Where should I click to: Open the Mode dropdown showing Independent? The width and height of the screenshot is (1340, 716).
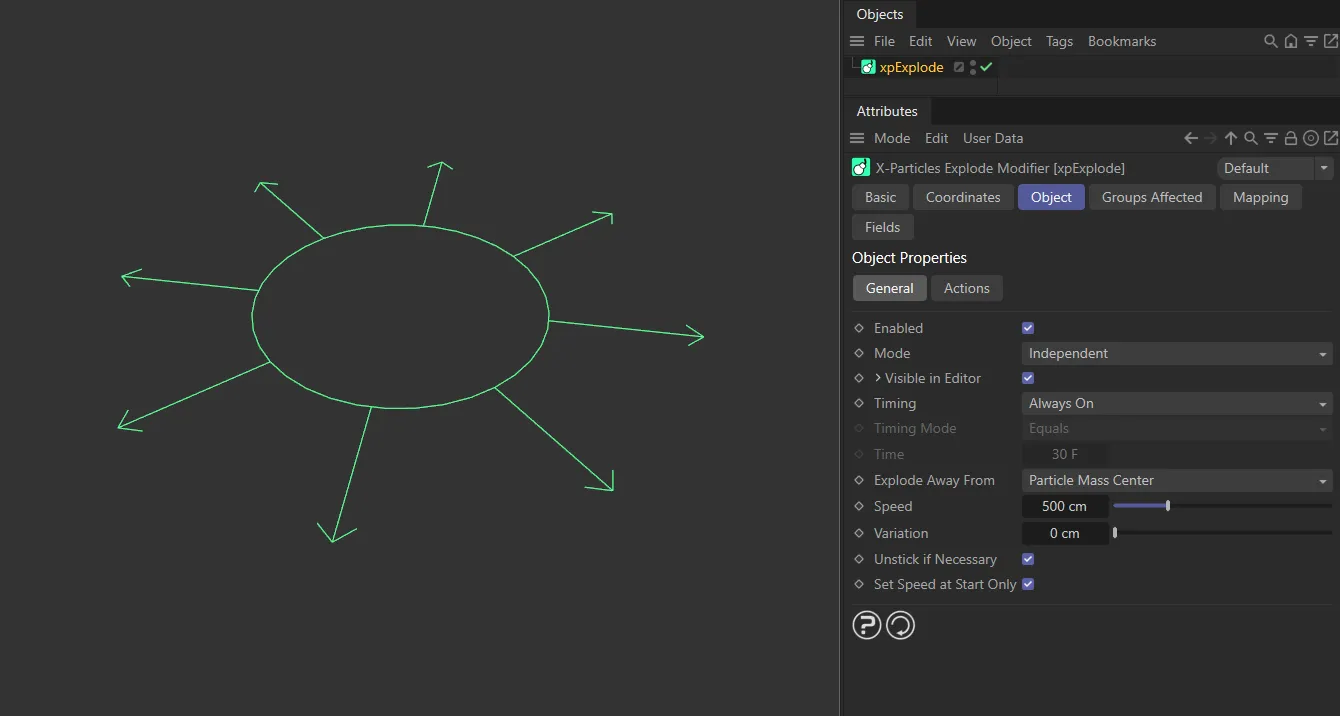[1176, 353]
